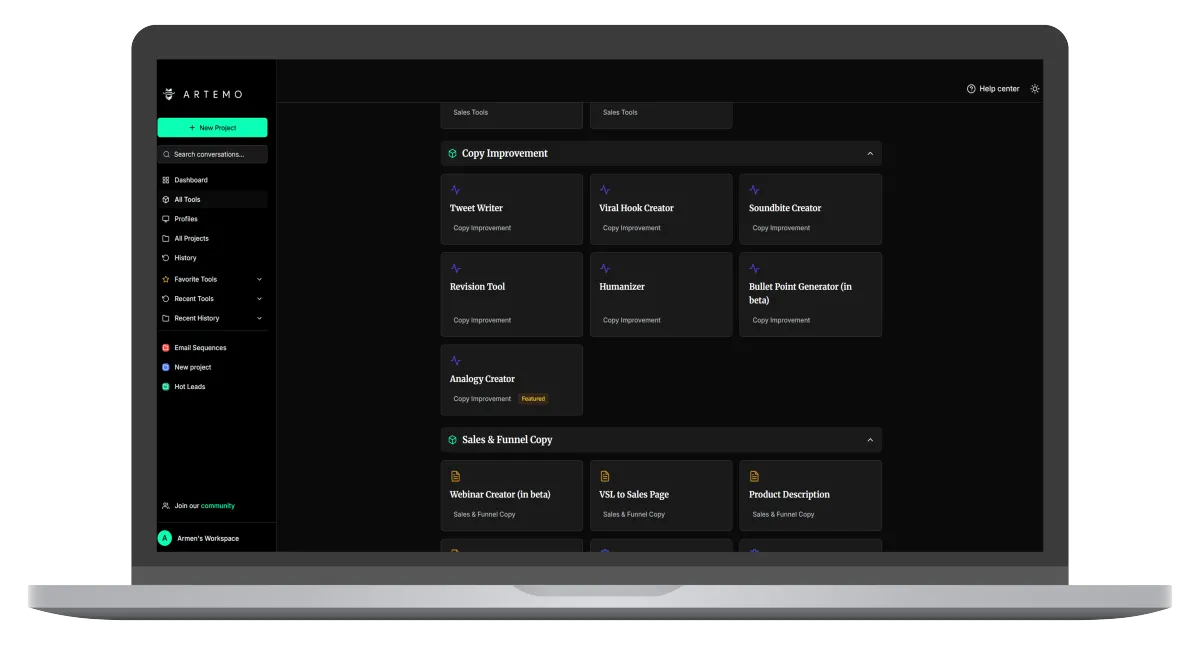
Task: Click the New Project button
Action: pyautogui.click(x=212, y=128)
